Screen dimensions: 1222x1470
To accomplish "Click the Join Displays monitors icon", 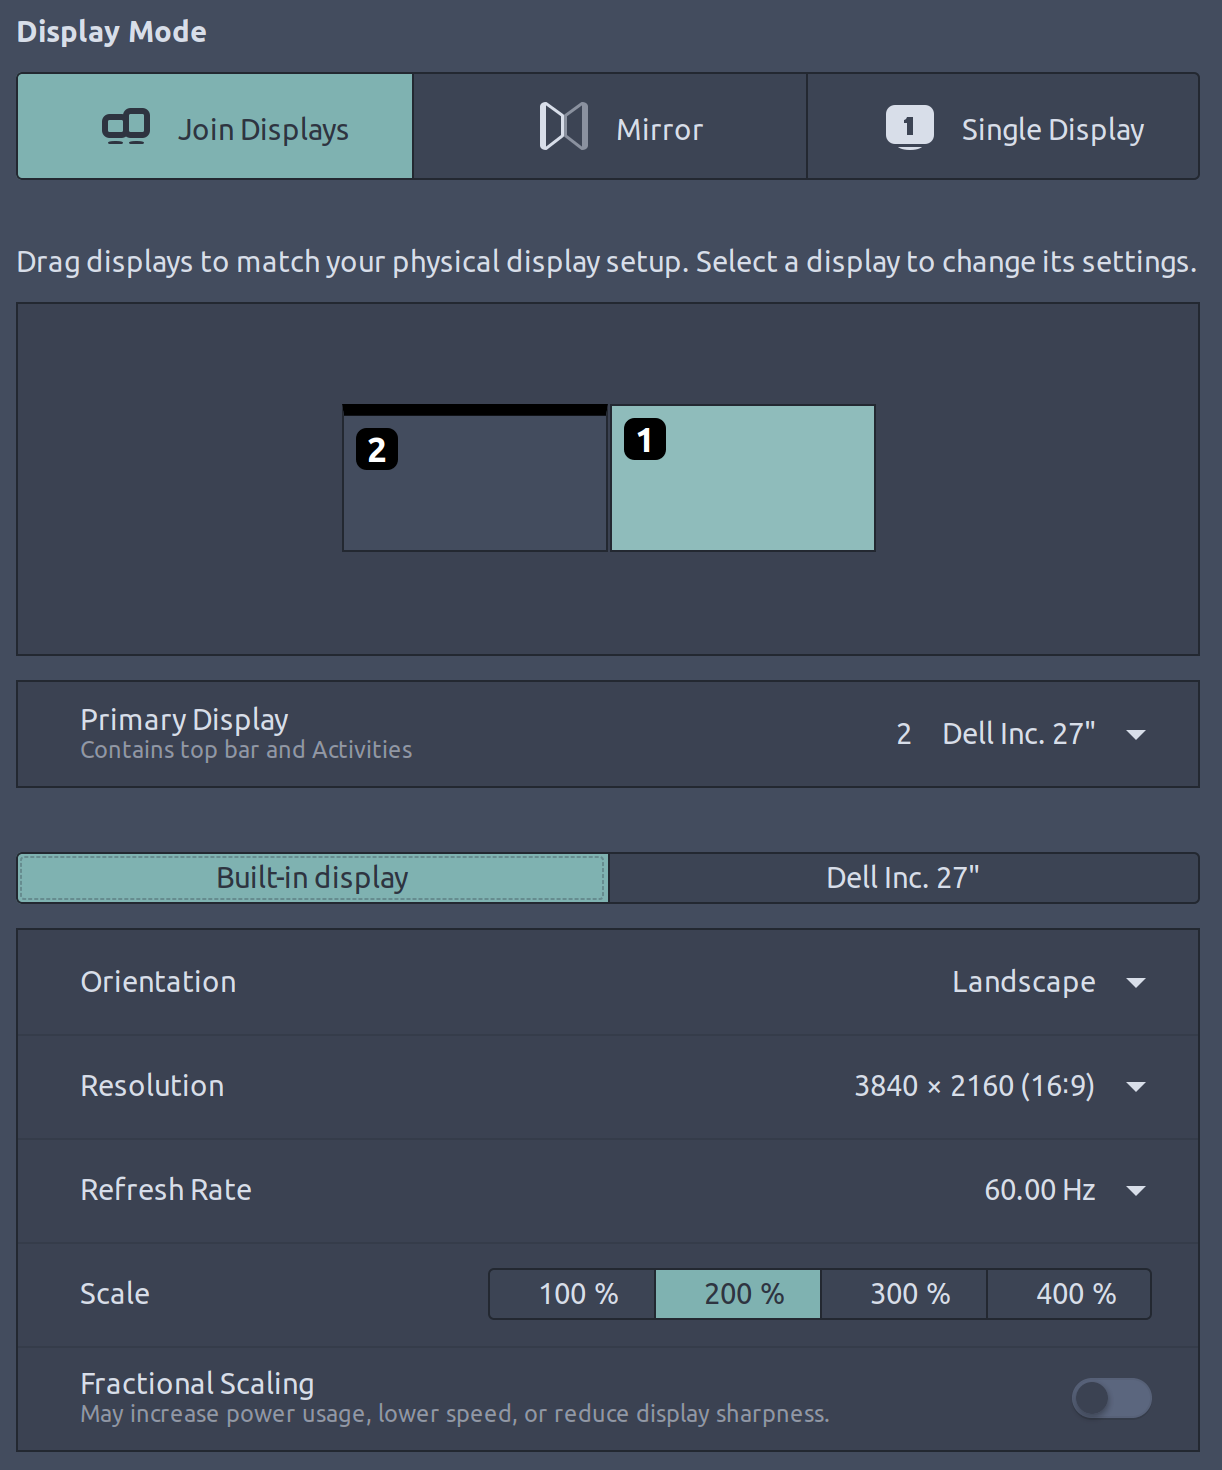I will coord(126,127).
